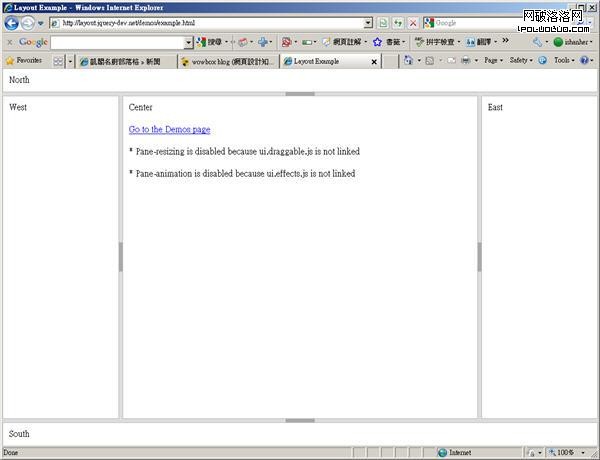The height and width of the screenshot is (460, 600).
Task: Toggle the North pane resizer bar
Action: [300, 94]
